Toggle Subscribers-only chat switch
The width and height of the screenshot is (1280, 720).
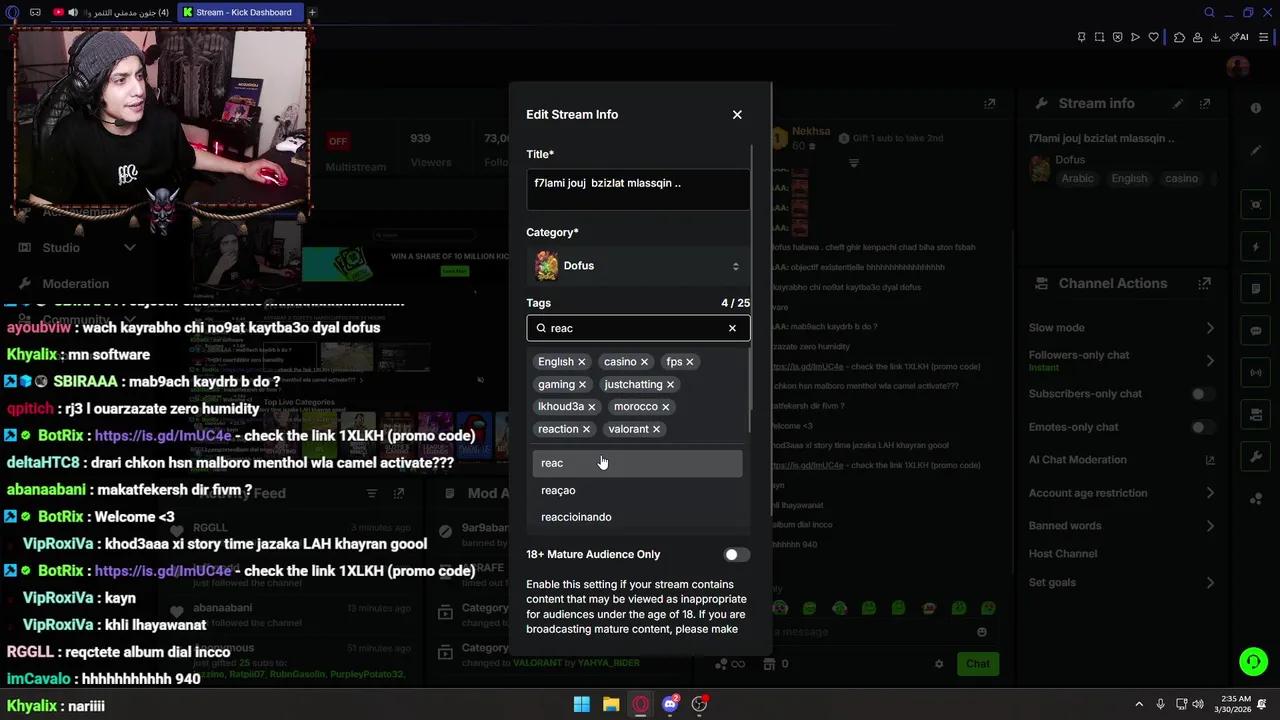point(1202,394)
